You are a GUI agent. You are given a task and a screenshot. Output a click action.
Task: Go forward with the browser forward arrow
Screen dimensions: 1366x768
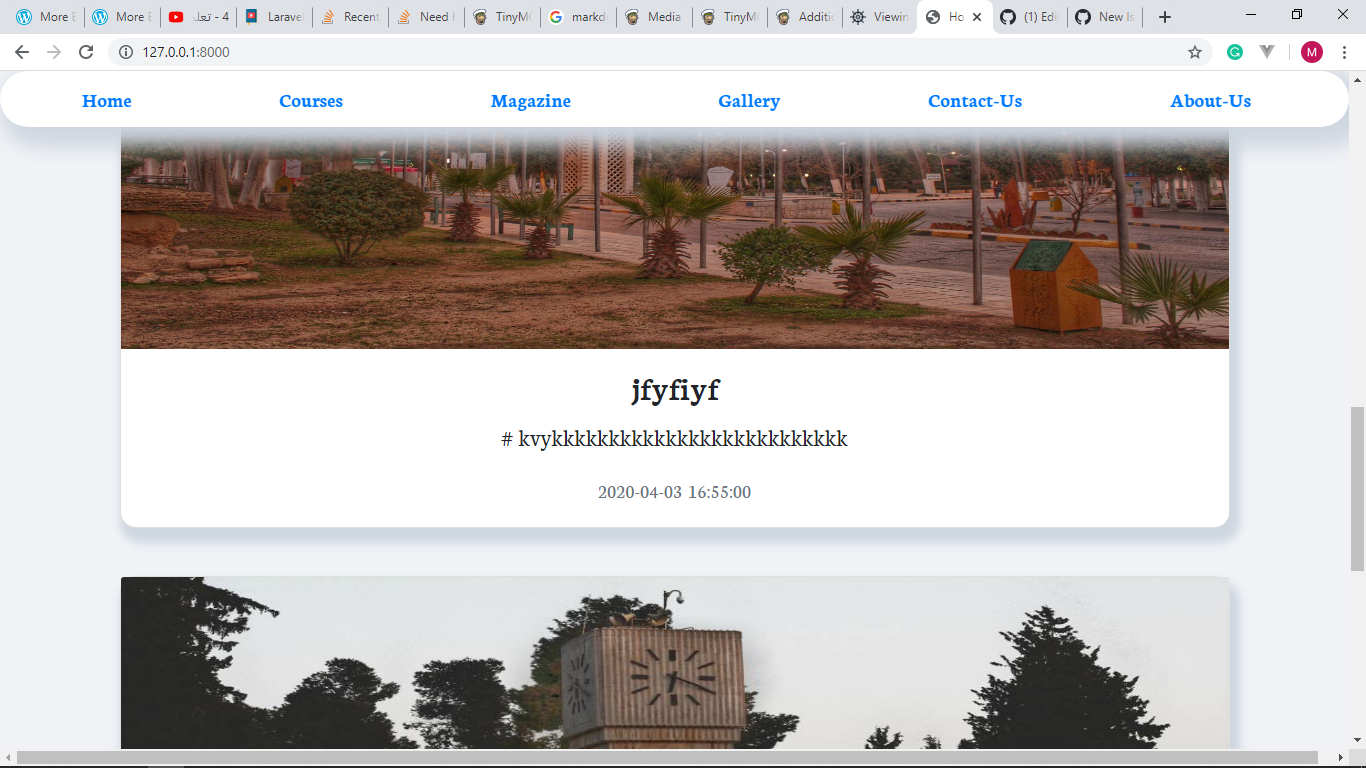54,52
